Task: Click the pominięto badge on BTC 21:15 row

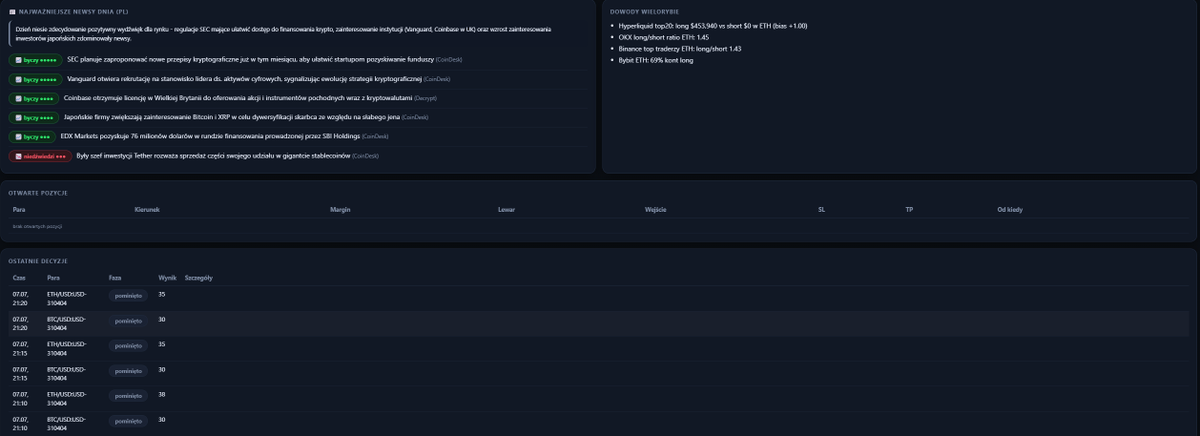Action: pyautogui.click(x=128, y=370)
